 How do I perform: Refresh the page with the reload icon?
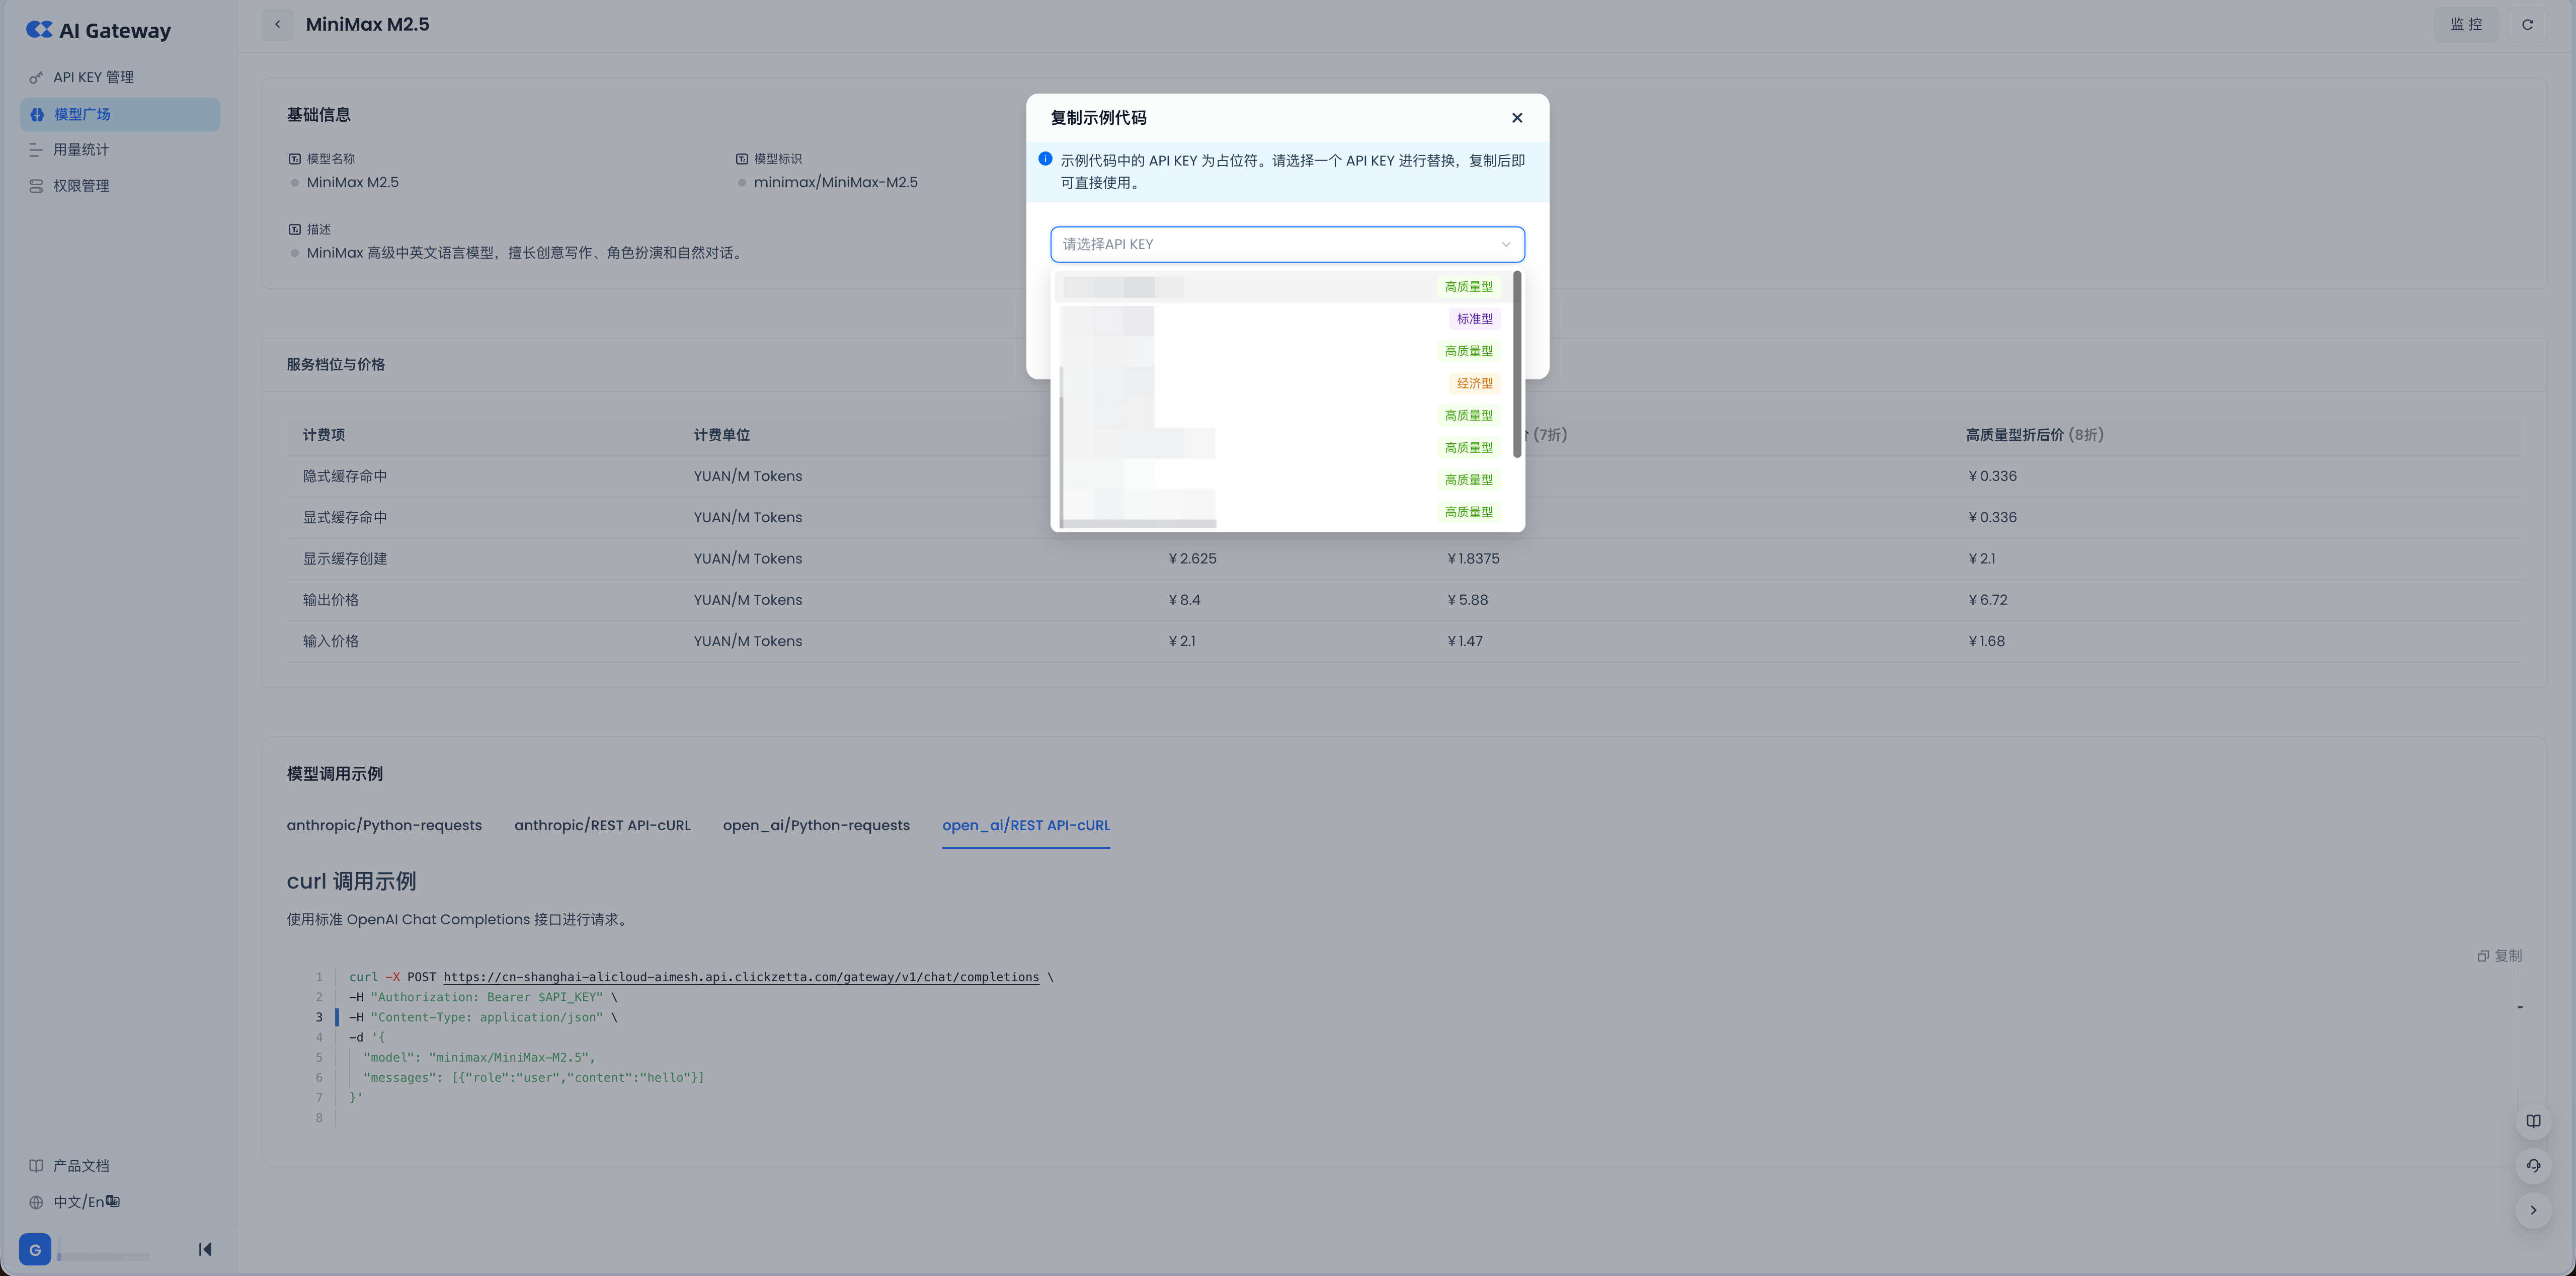click(x=2527, y=24)
